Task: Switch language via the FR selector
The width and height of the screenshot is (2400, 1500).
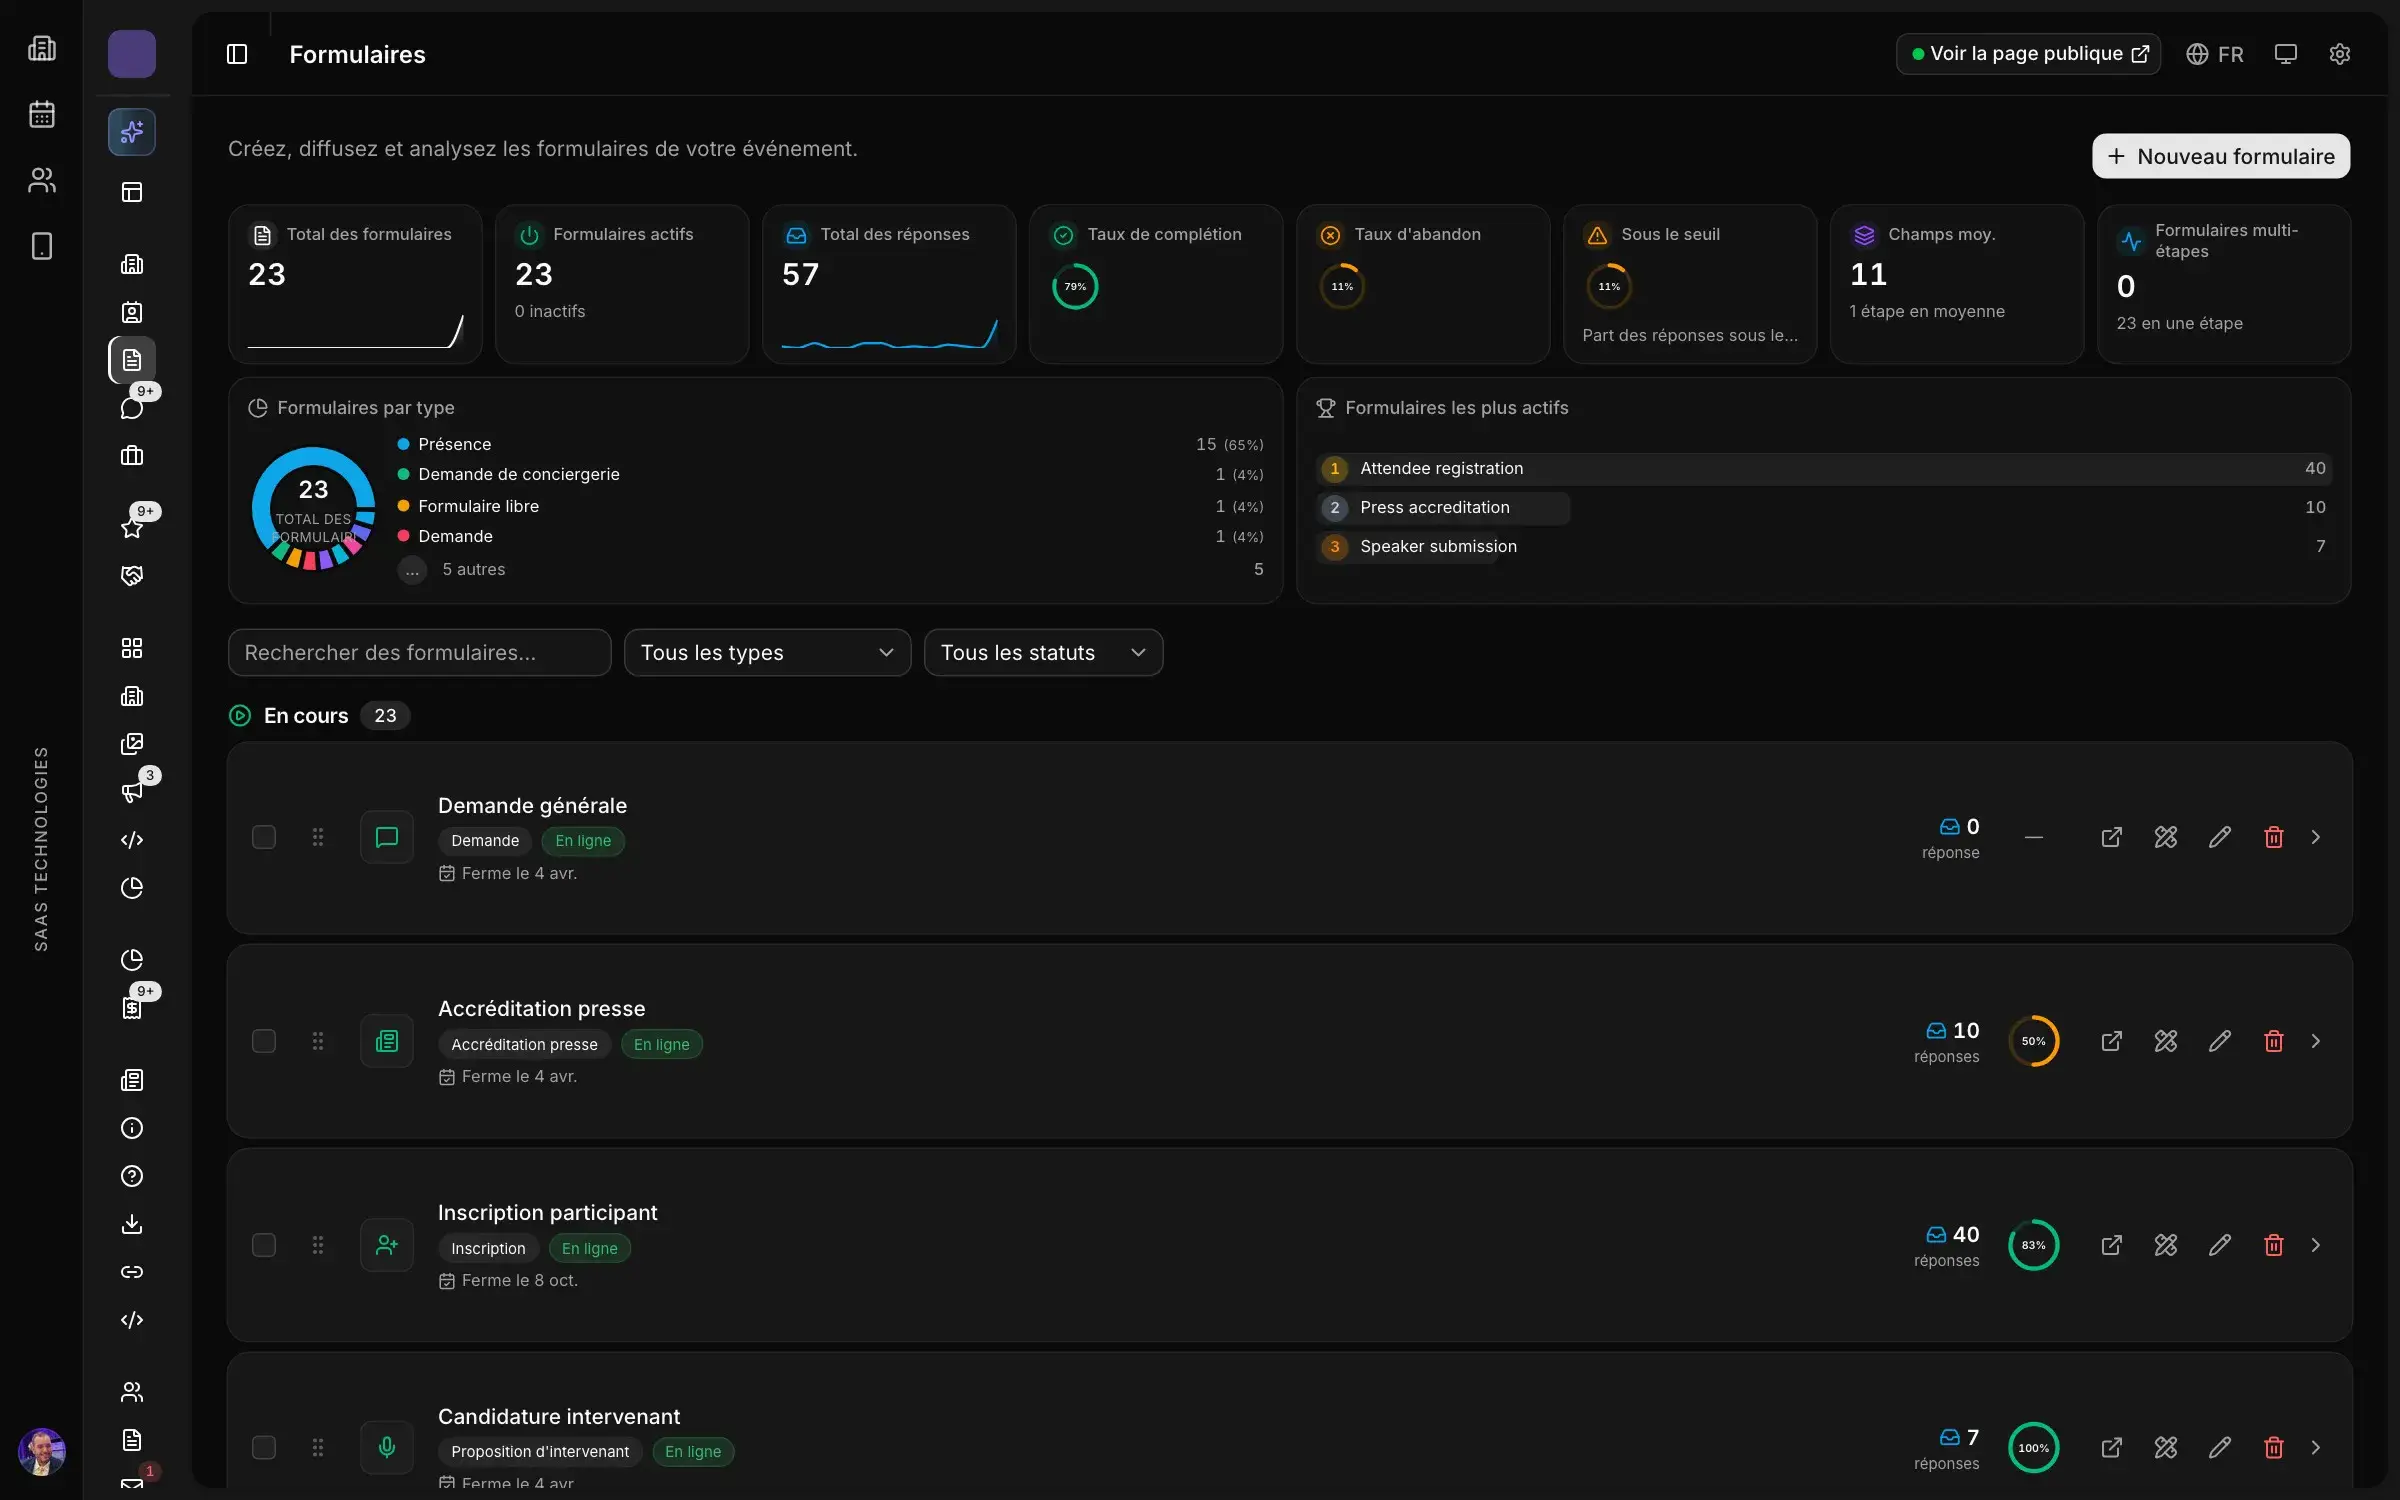Action: [x=2214, y=54]
